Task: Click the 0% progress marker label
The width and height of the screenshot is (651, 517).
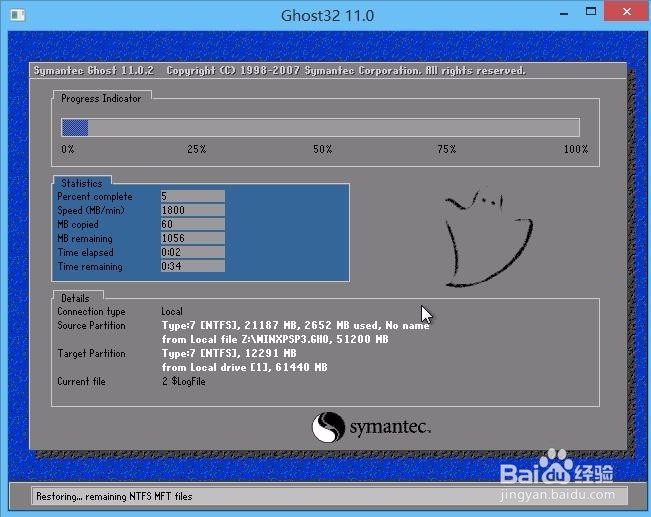Action: pos(68,149)
